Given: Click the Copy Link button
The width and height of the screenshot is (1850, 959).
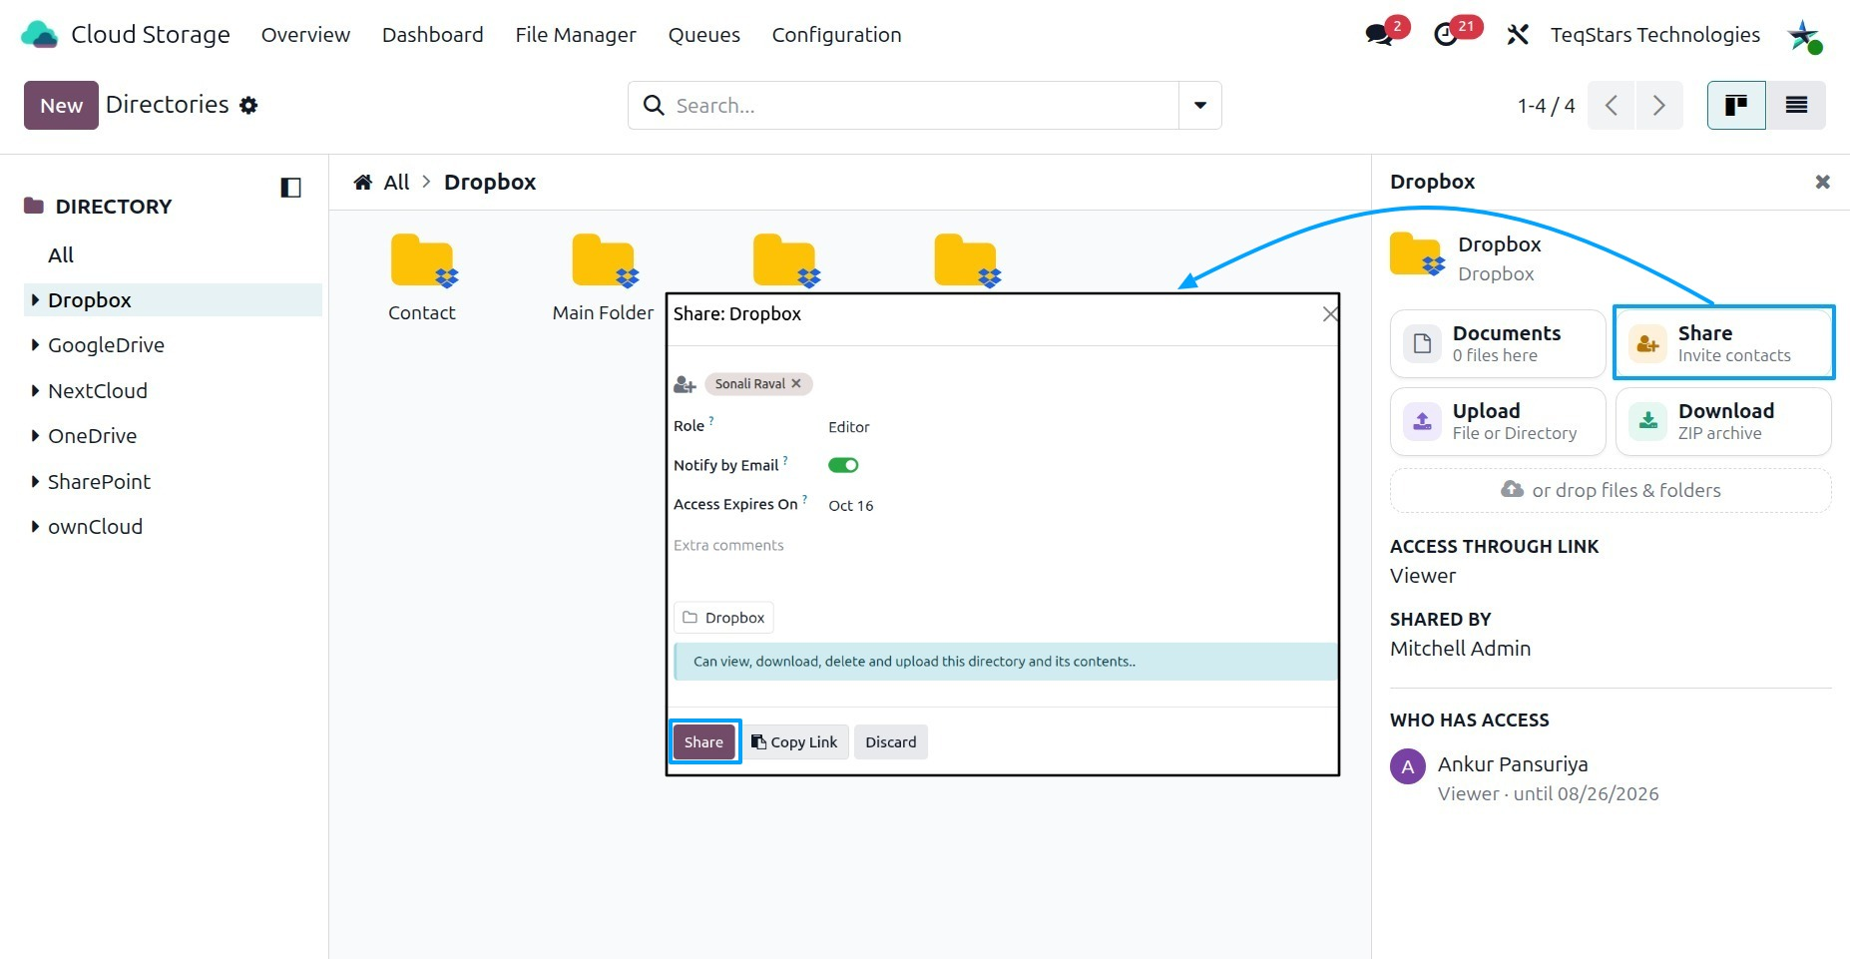Looking at the screenshot, I should pos(795,742).
